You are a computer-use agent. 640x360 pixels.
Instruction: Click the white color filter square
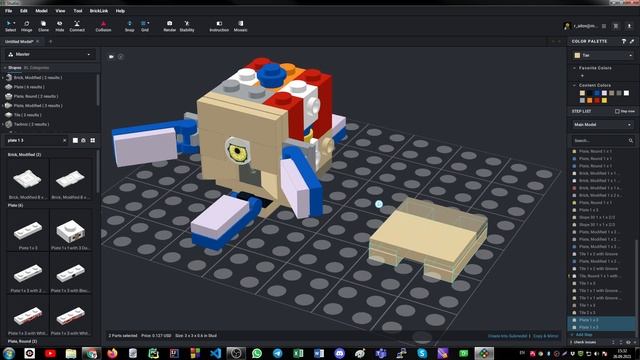(75, 140)
